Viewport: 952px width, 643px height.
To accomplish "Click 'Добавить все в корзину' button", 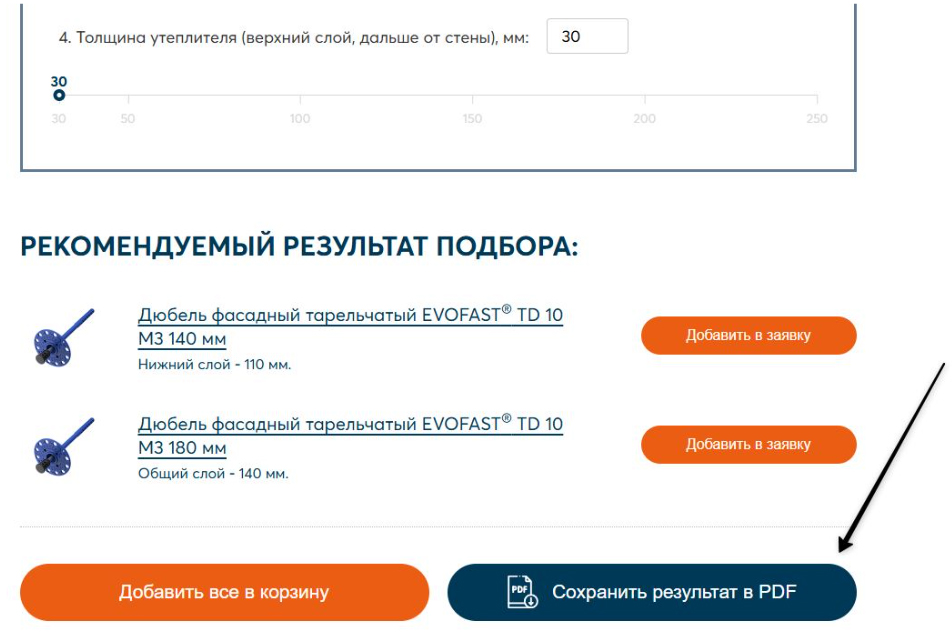I will tap(224, 592).
